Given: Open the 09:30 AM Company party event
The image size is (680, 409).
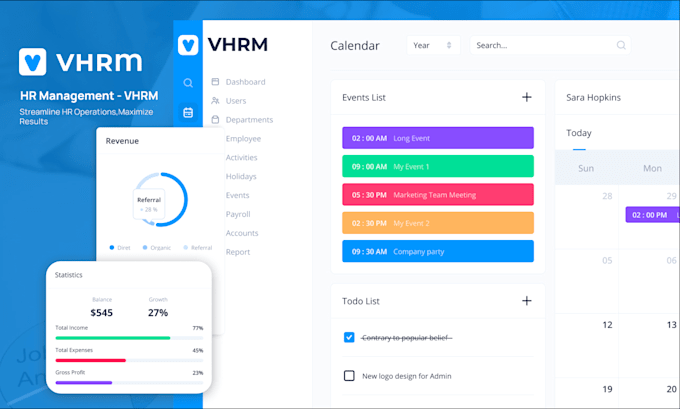Looking at the screenshot, I should click(438, 251).
